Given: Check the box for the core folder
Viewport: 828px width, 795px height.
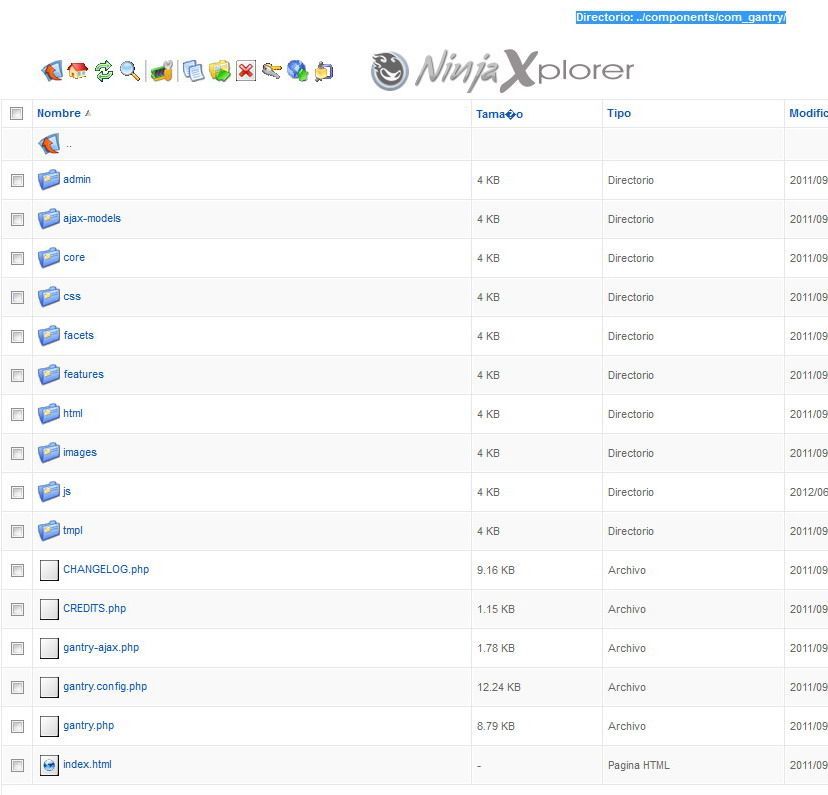Looking at the screenshot, I should point(17,259).
